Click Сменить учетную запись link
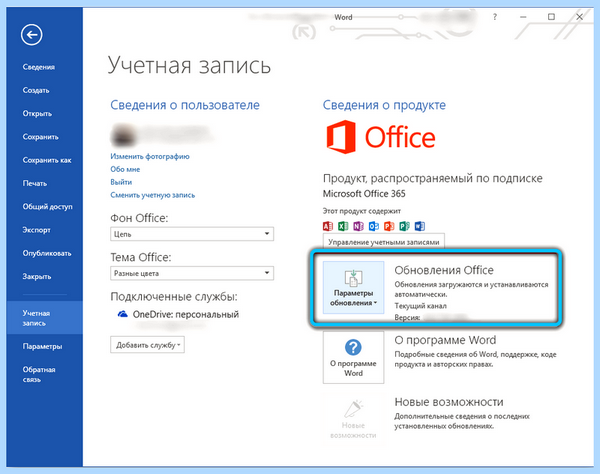 [153, 195]
